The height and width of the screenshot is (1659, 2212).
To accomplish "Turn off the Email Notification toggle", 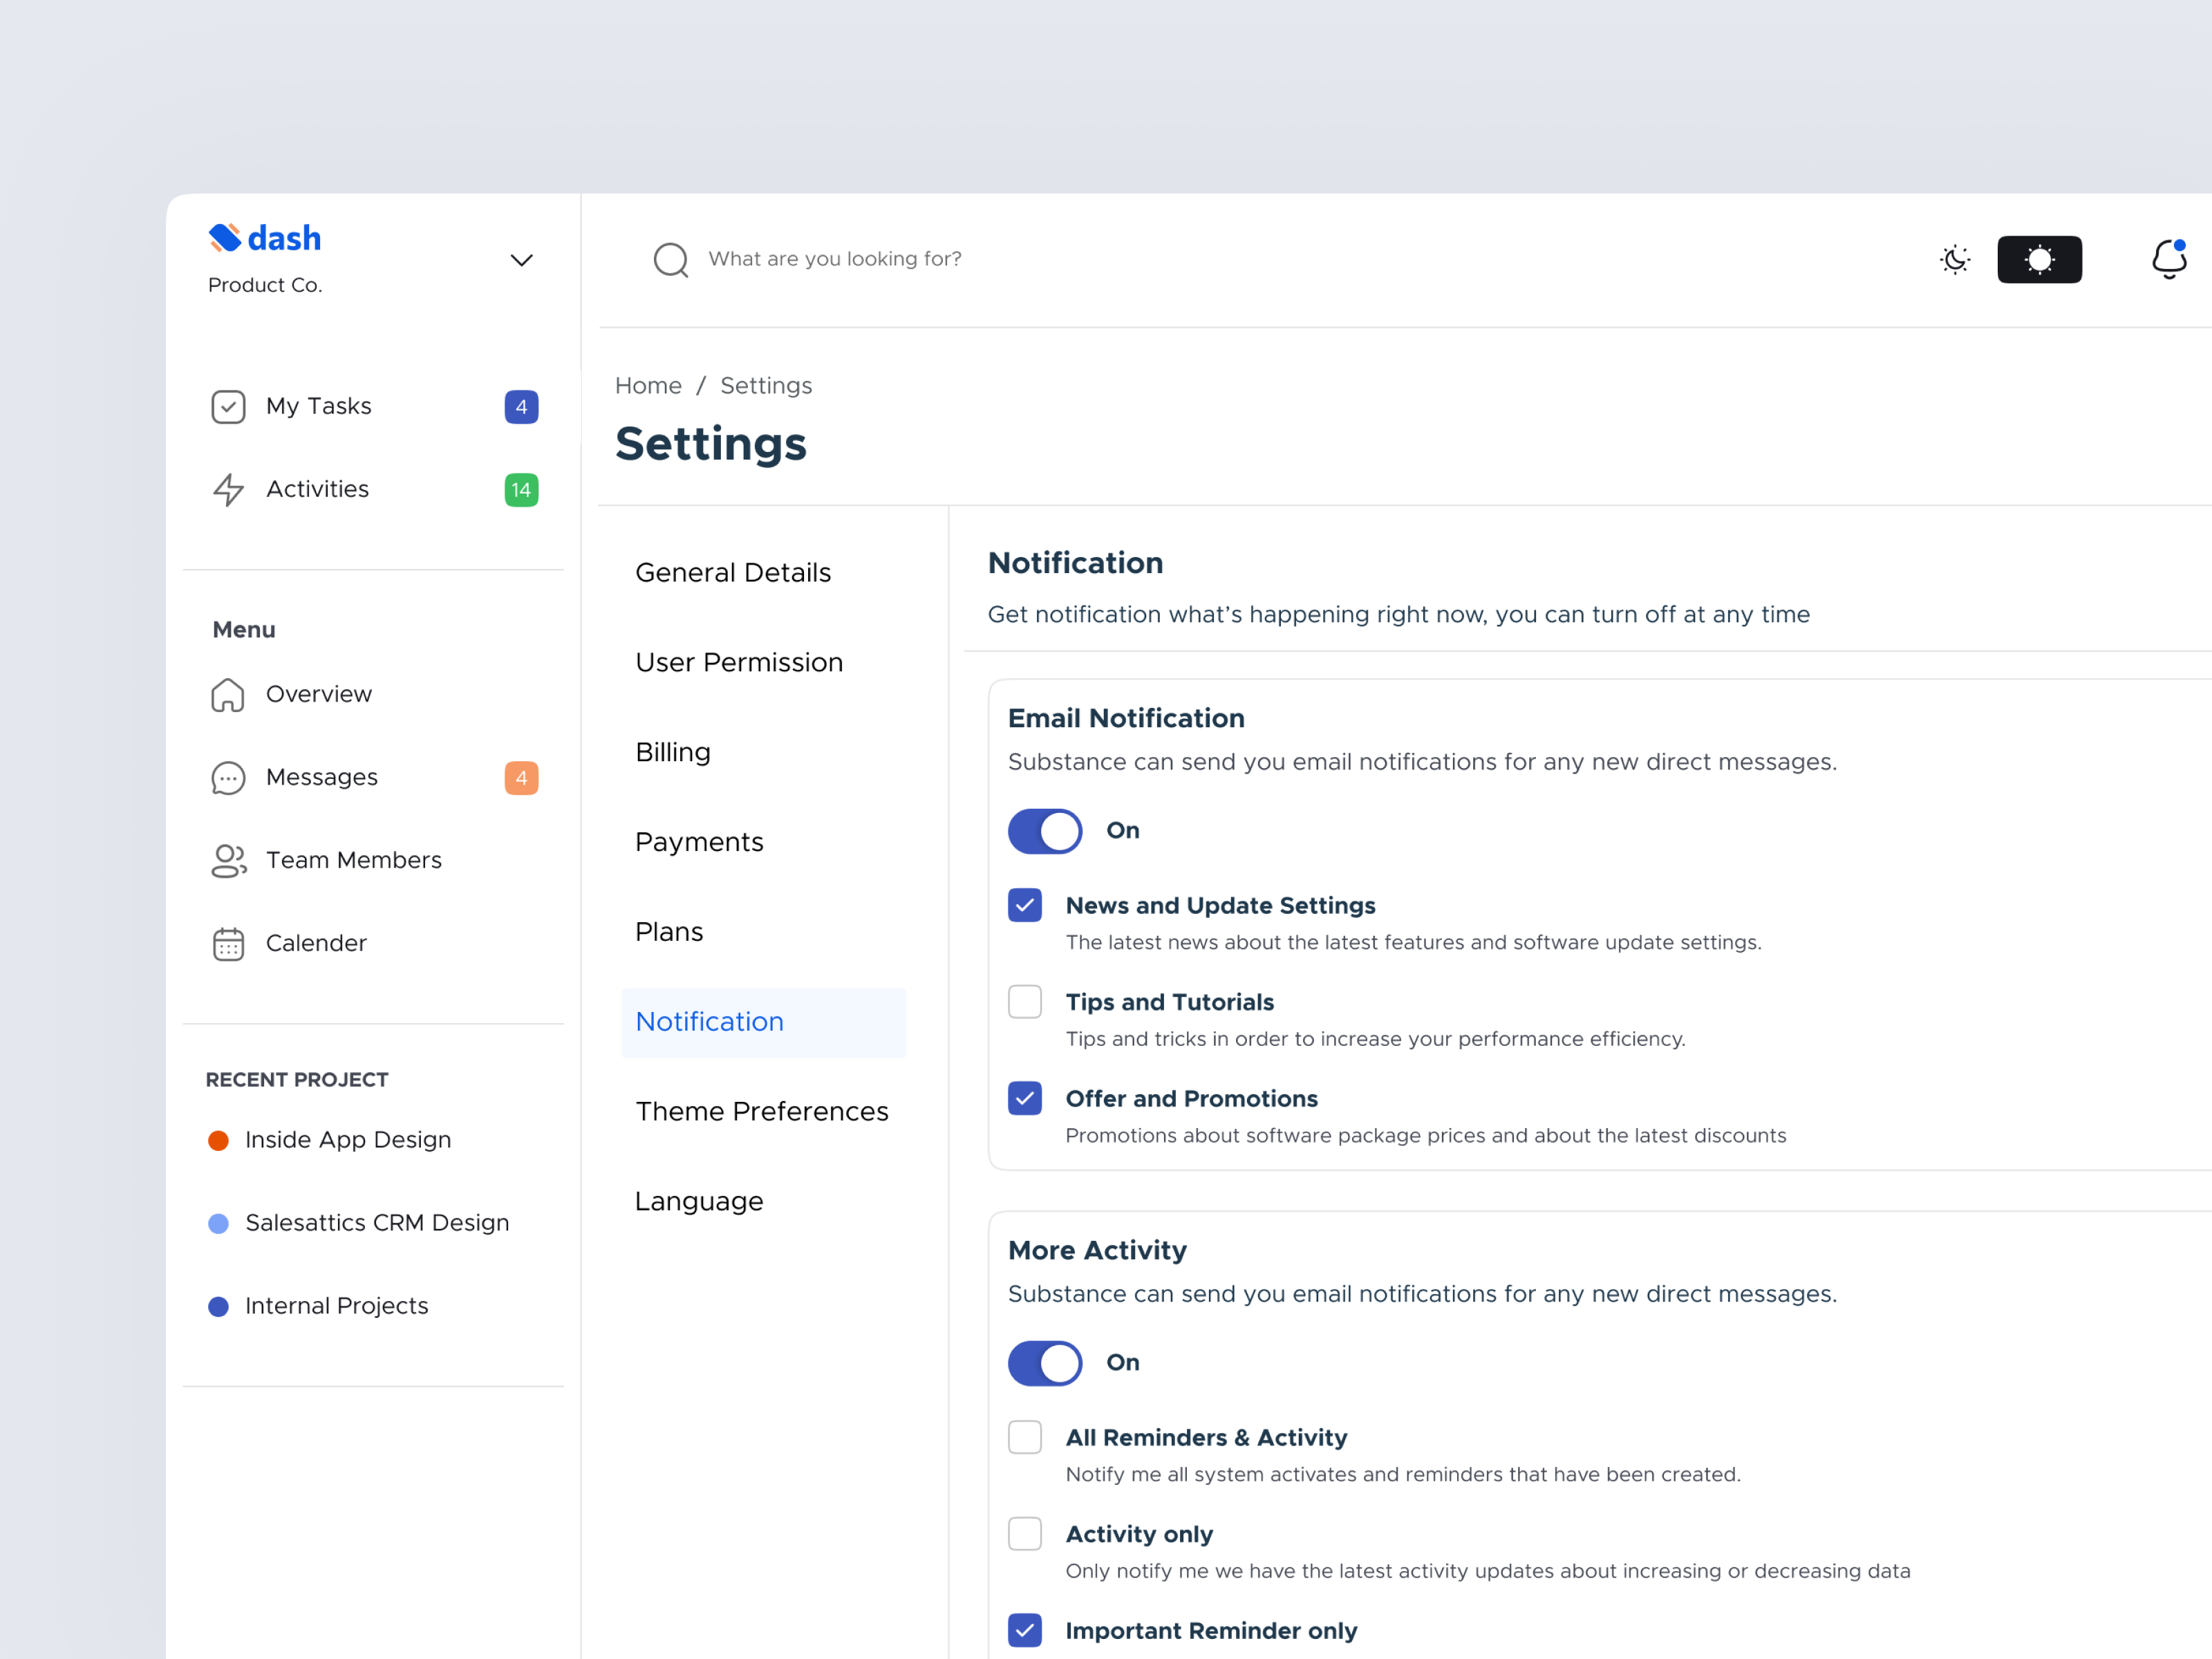I will tap(1045, 831).
